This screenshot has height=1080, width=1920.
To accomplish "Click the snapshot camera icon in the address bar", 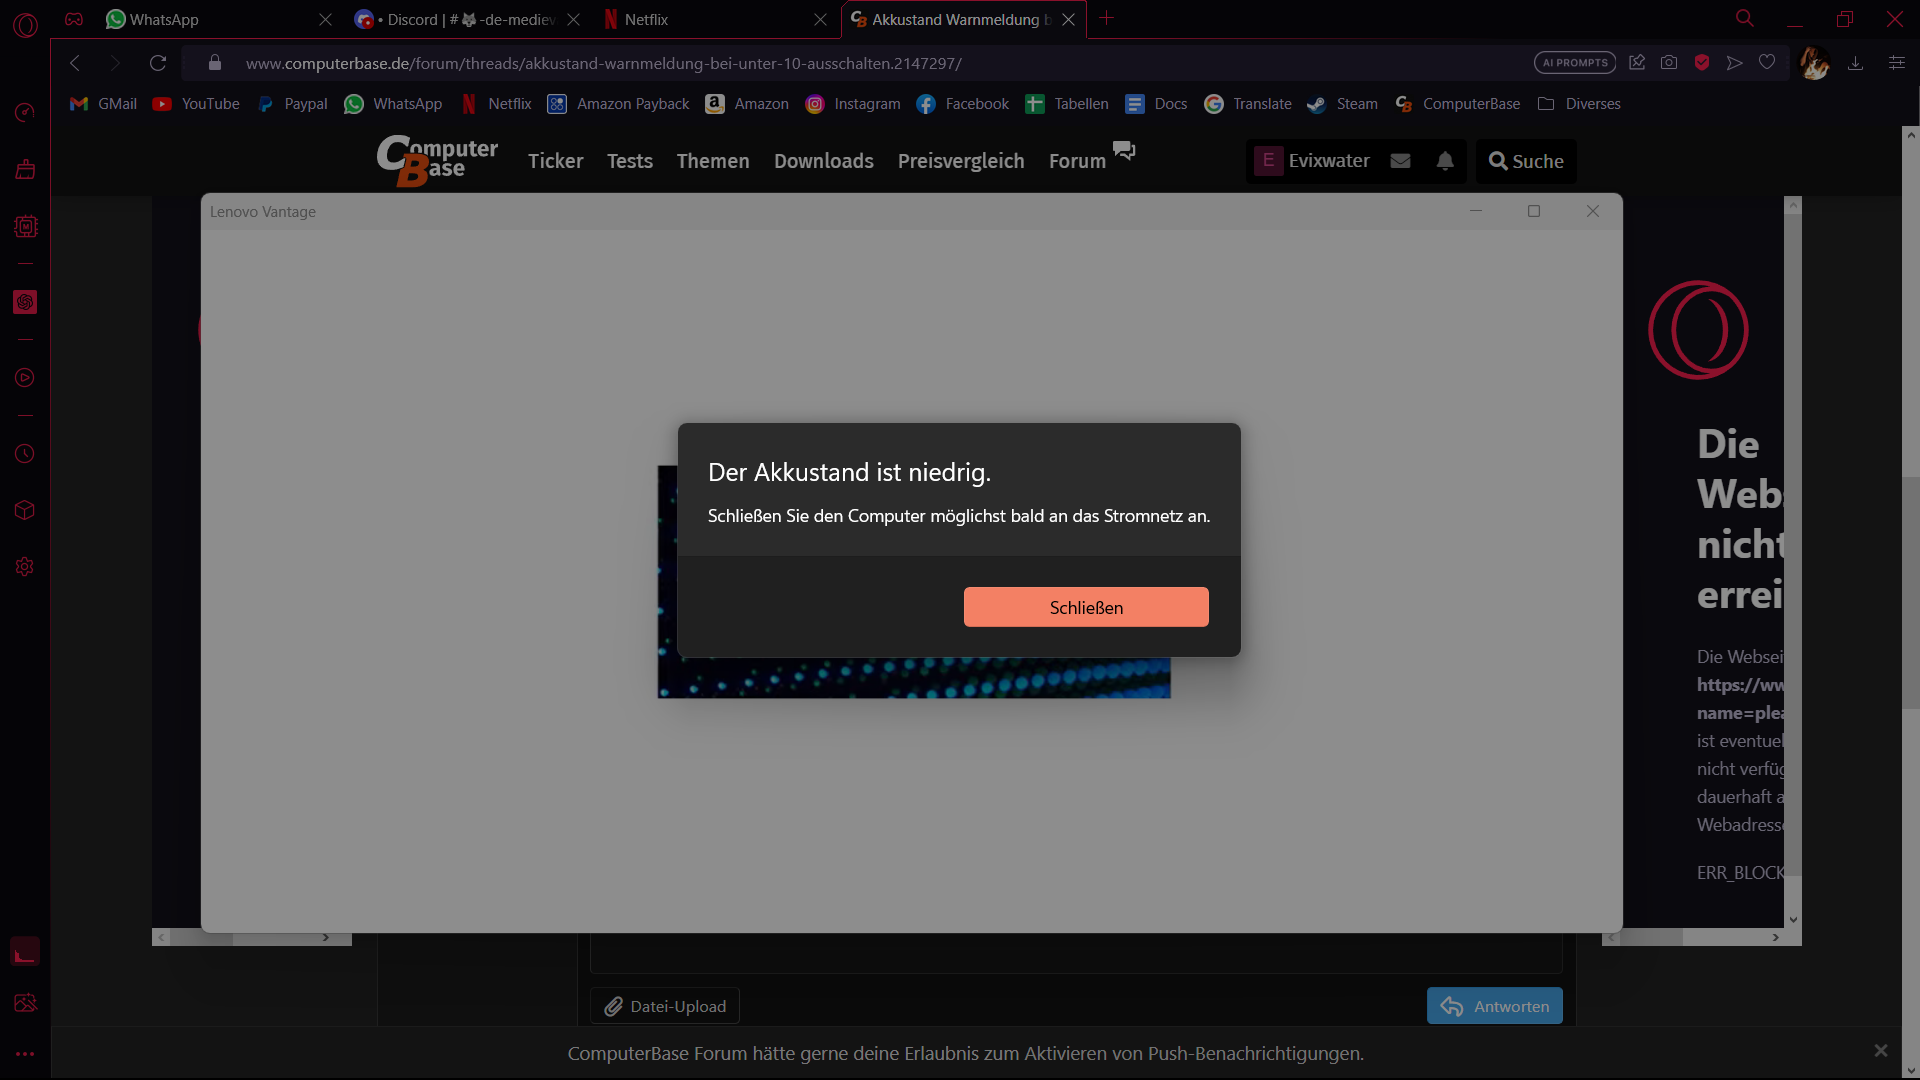I will [x=1669, y=63].
